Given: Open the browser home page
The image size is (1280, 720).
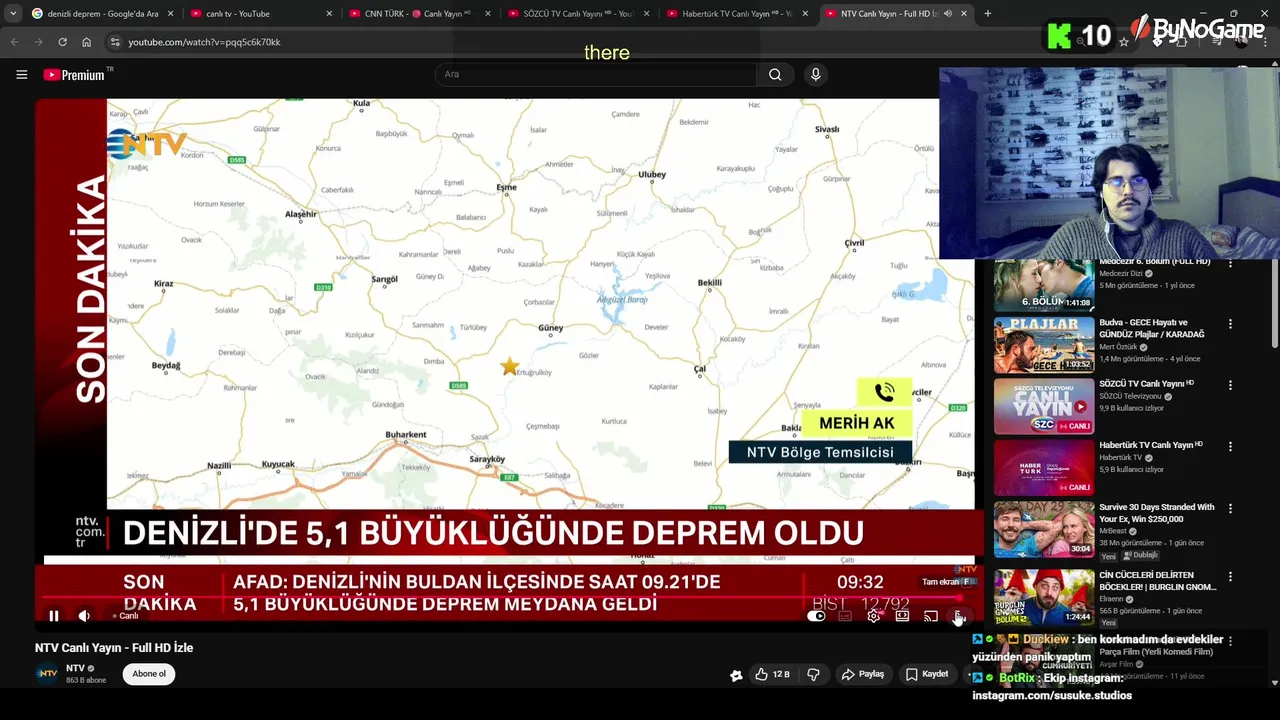Looking at the screenshot, I should coord(87,42).
